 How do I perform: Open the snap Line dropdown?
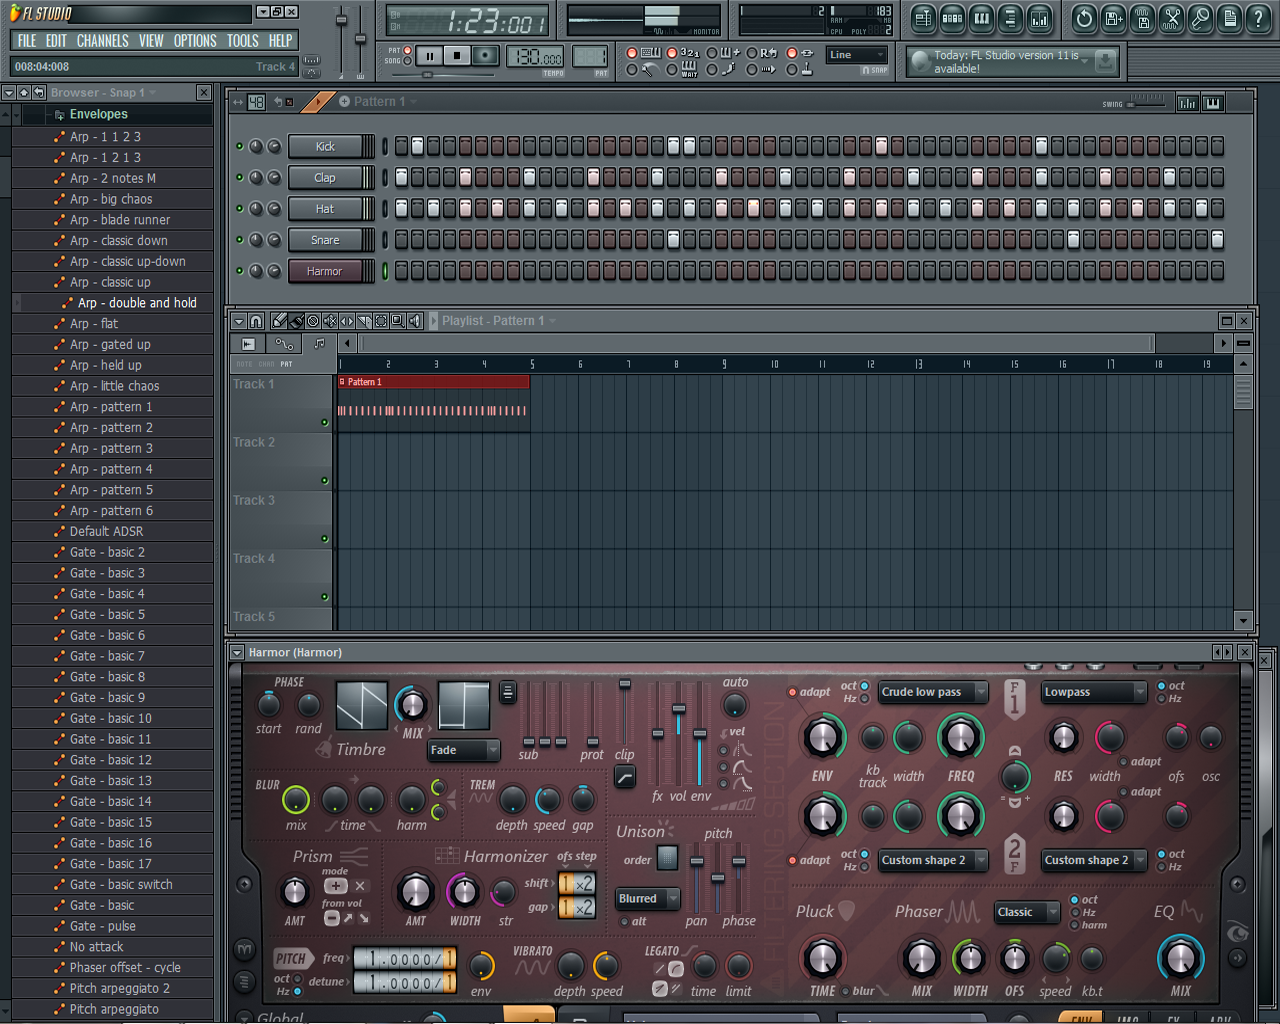(x=856, y=55)
